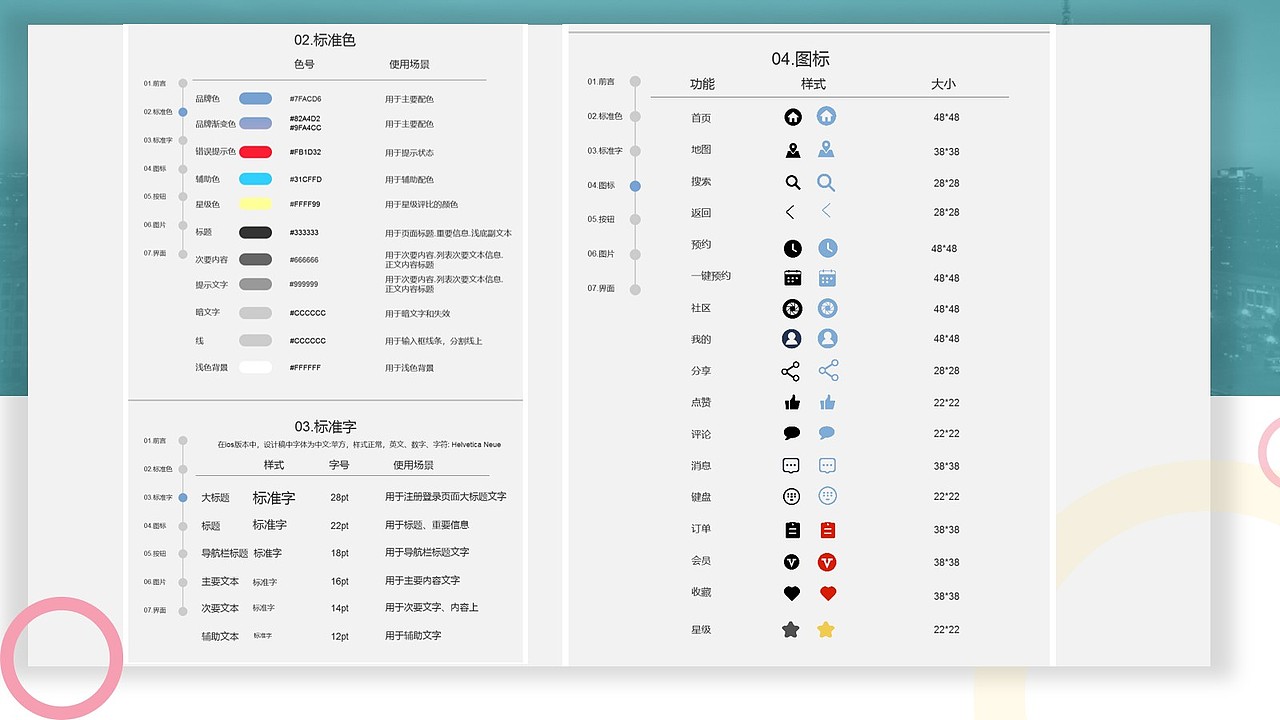Pick the 次要内容 #666666 swatch
1280x720 pixels.
[x=256, y=259]
